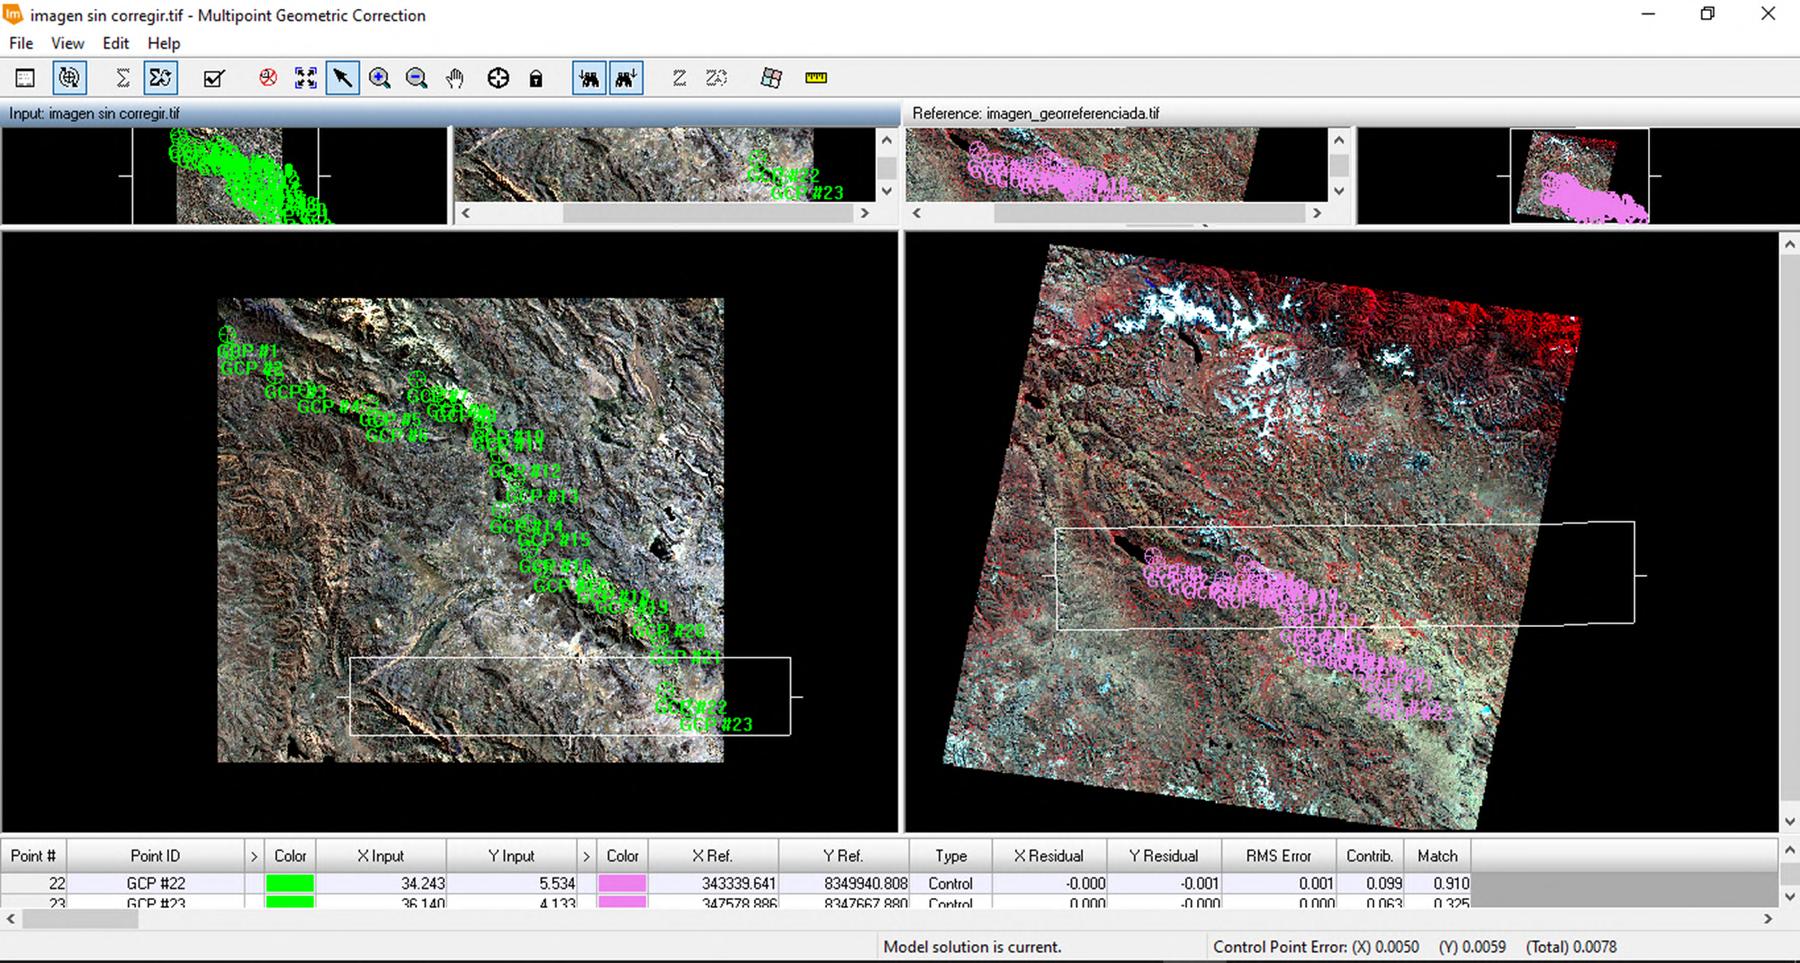
Task: Toggle the first binoculars find button
Action: pos(589,78)
